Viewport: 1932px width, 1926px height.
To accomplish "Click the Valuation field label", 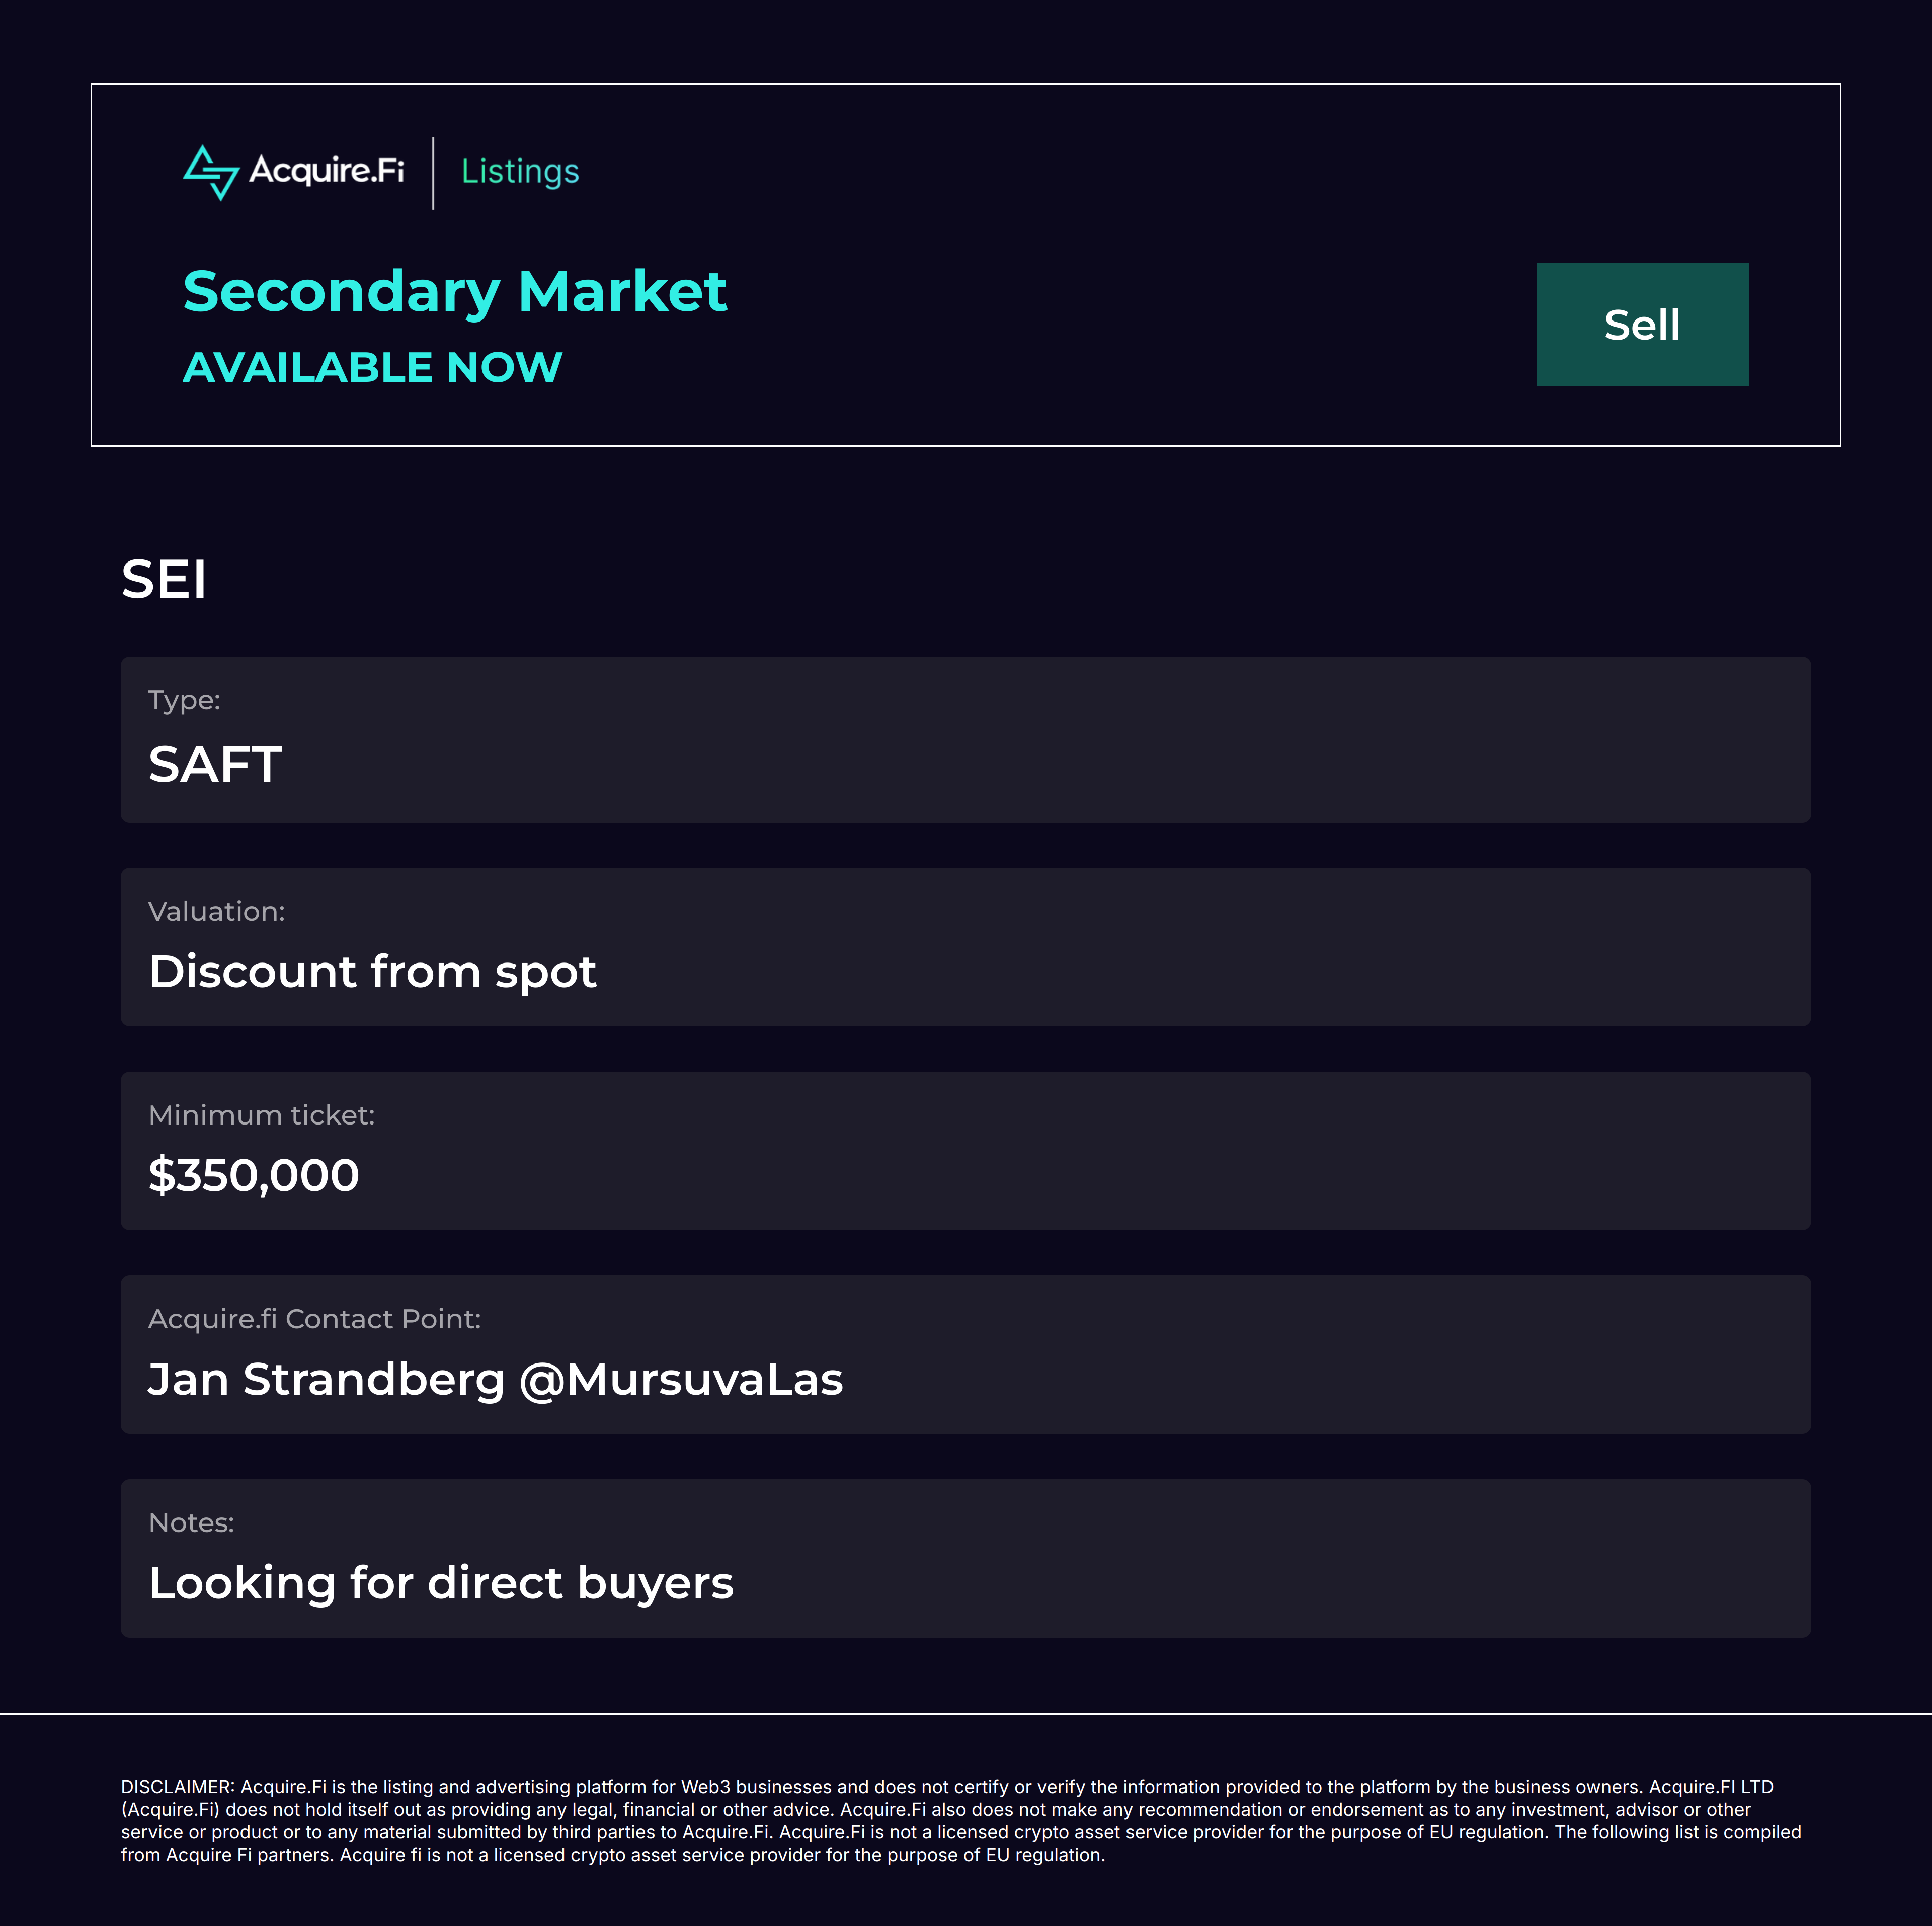I will (216, 911).
